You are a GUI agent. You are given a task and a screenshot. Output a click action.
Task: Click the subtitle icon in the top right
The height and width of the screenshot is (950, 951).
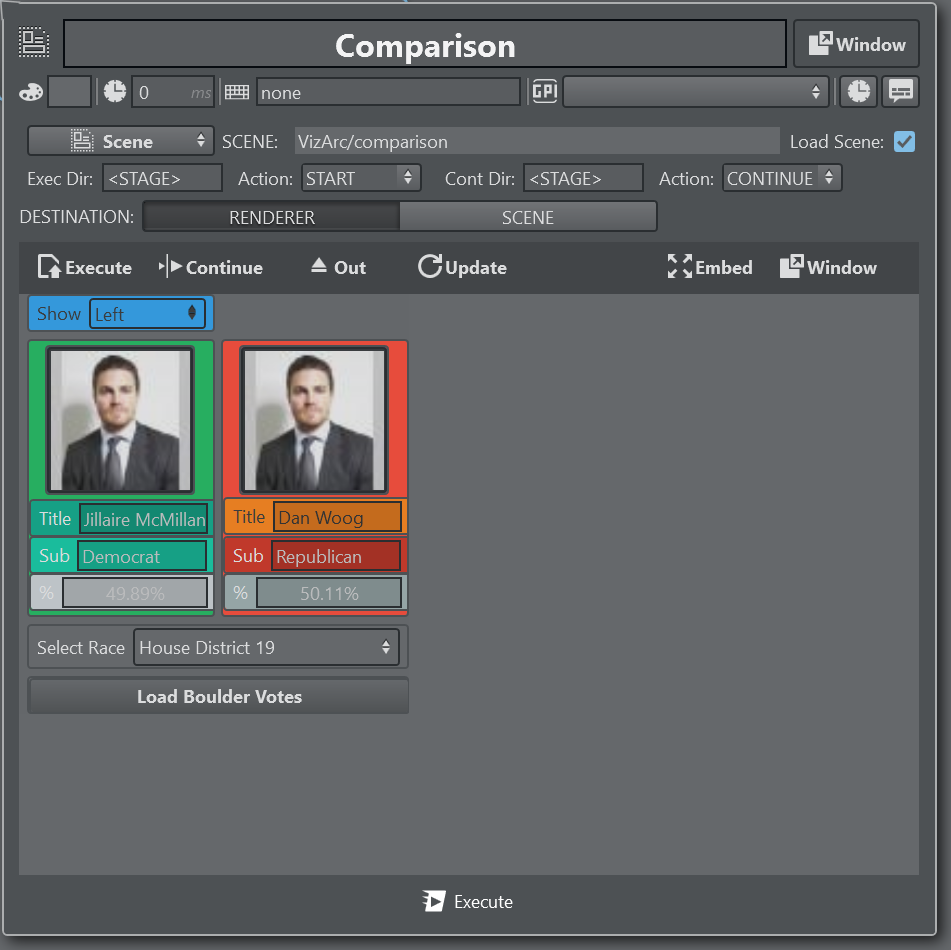[x=900, y=92]
